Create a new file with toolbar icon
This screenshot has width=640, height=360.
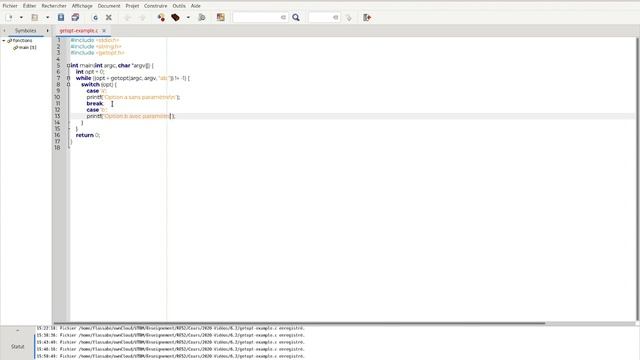(10, 18)
